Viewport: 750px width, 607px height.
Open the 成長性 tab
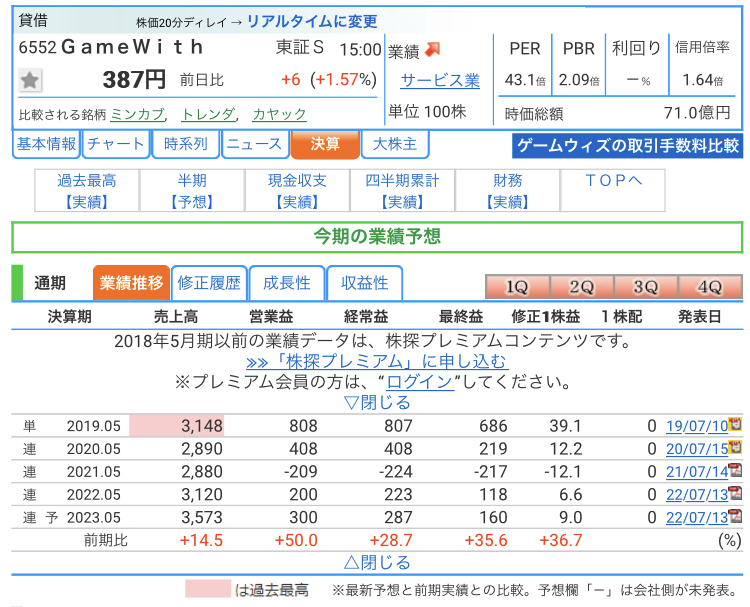click(287, 283)
